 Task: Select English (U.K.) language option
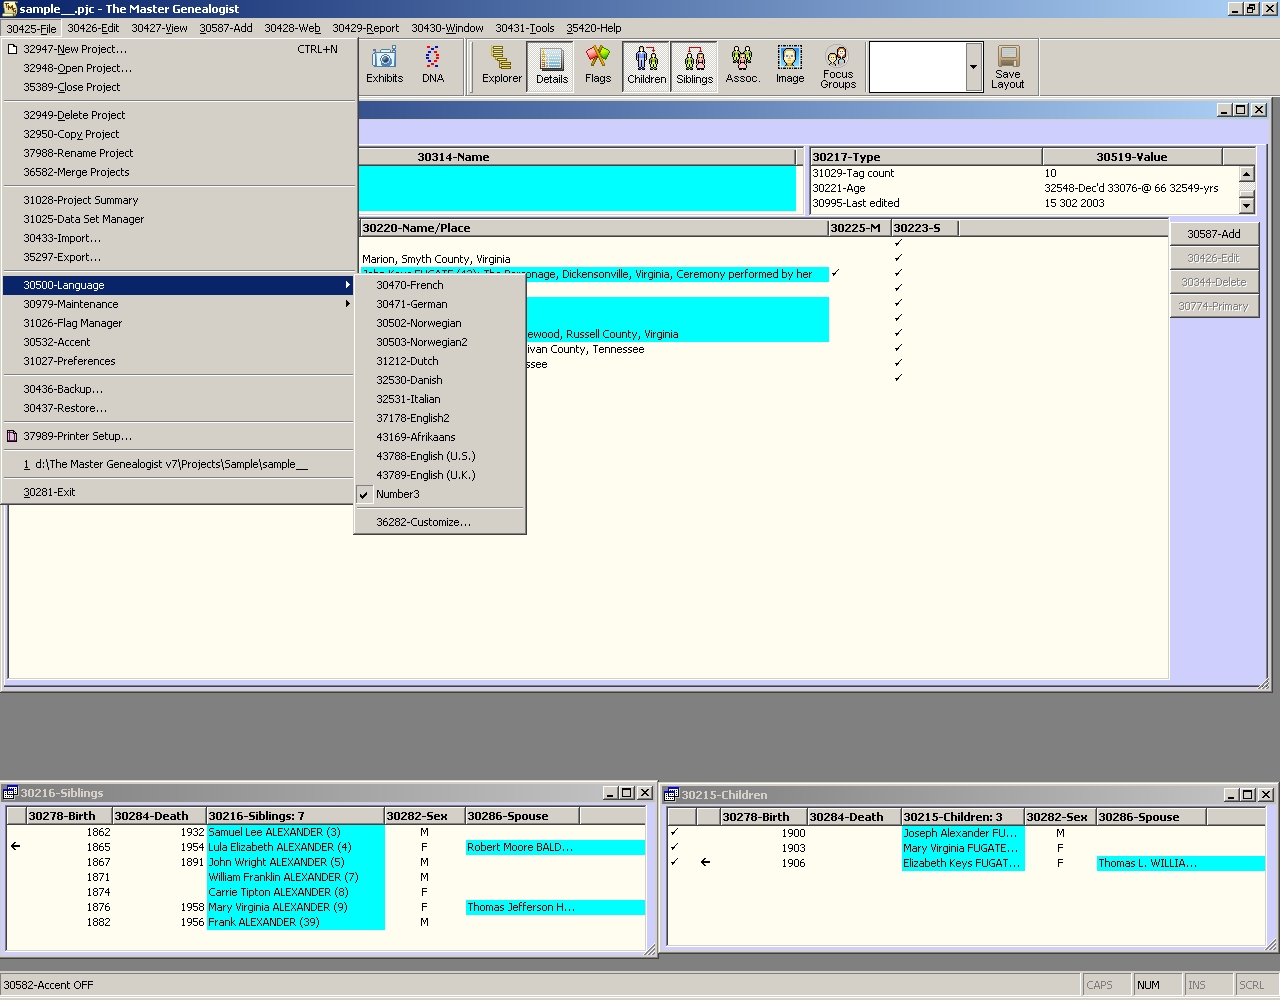pyautogui.click(x=440, y=475)
